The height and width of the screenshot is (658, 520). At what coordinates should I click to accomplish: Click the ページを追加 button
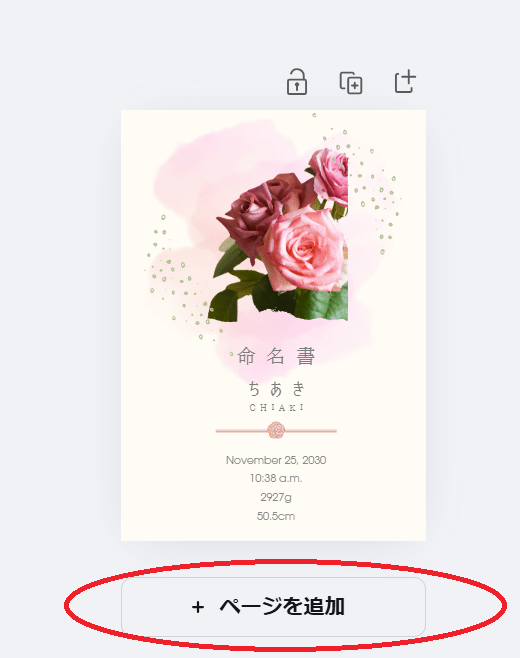coord(273,606)
